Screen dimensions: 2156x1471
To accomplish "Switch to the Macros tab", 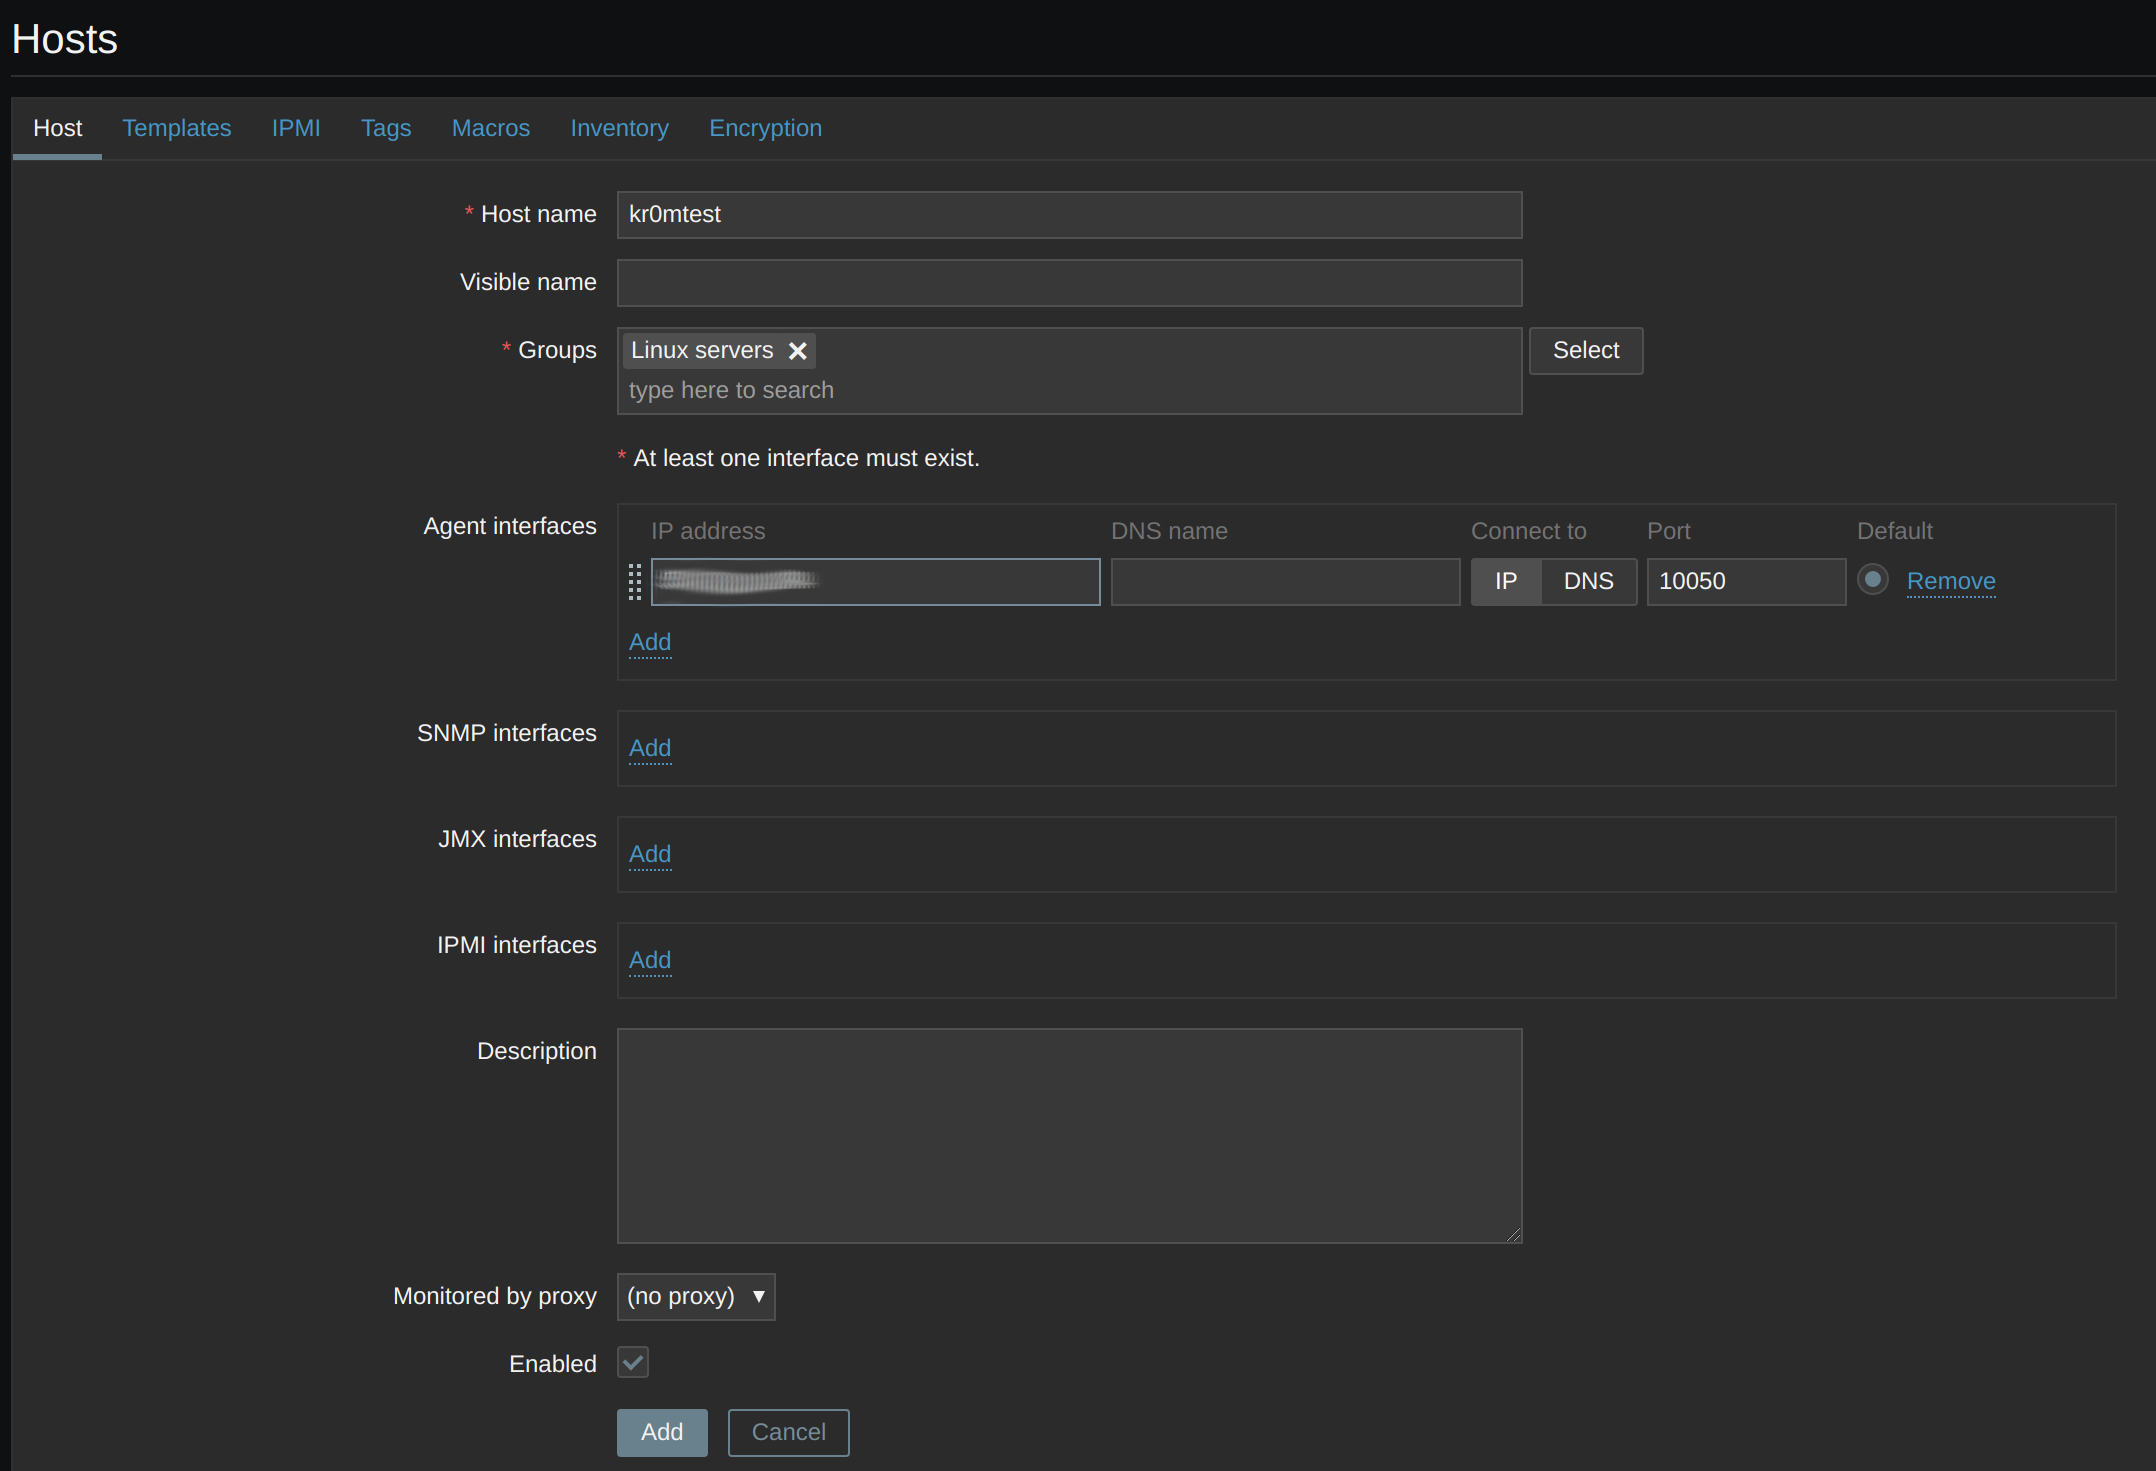I will 490,128.
